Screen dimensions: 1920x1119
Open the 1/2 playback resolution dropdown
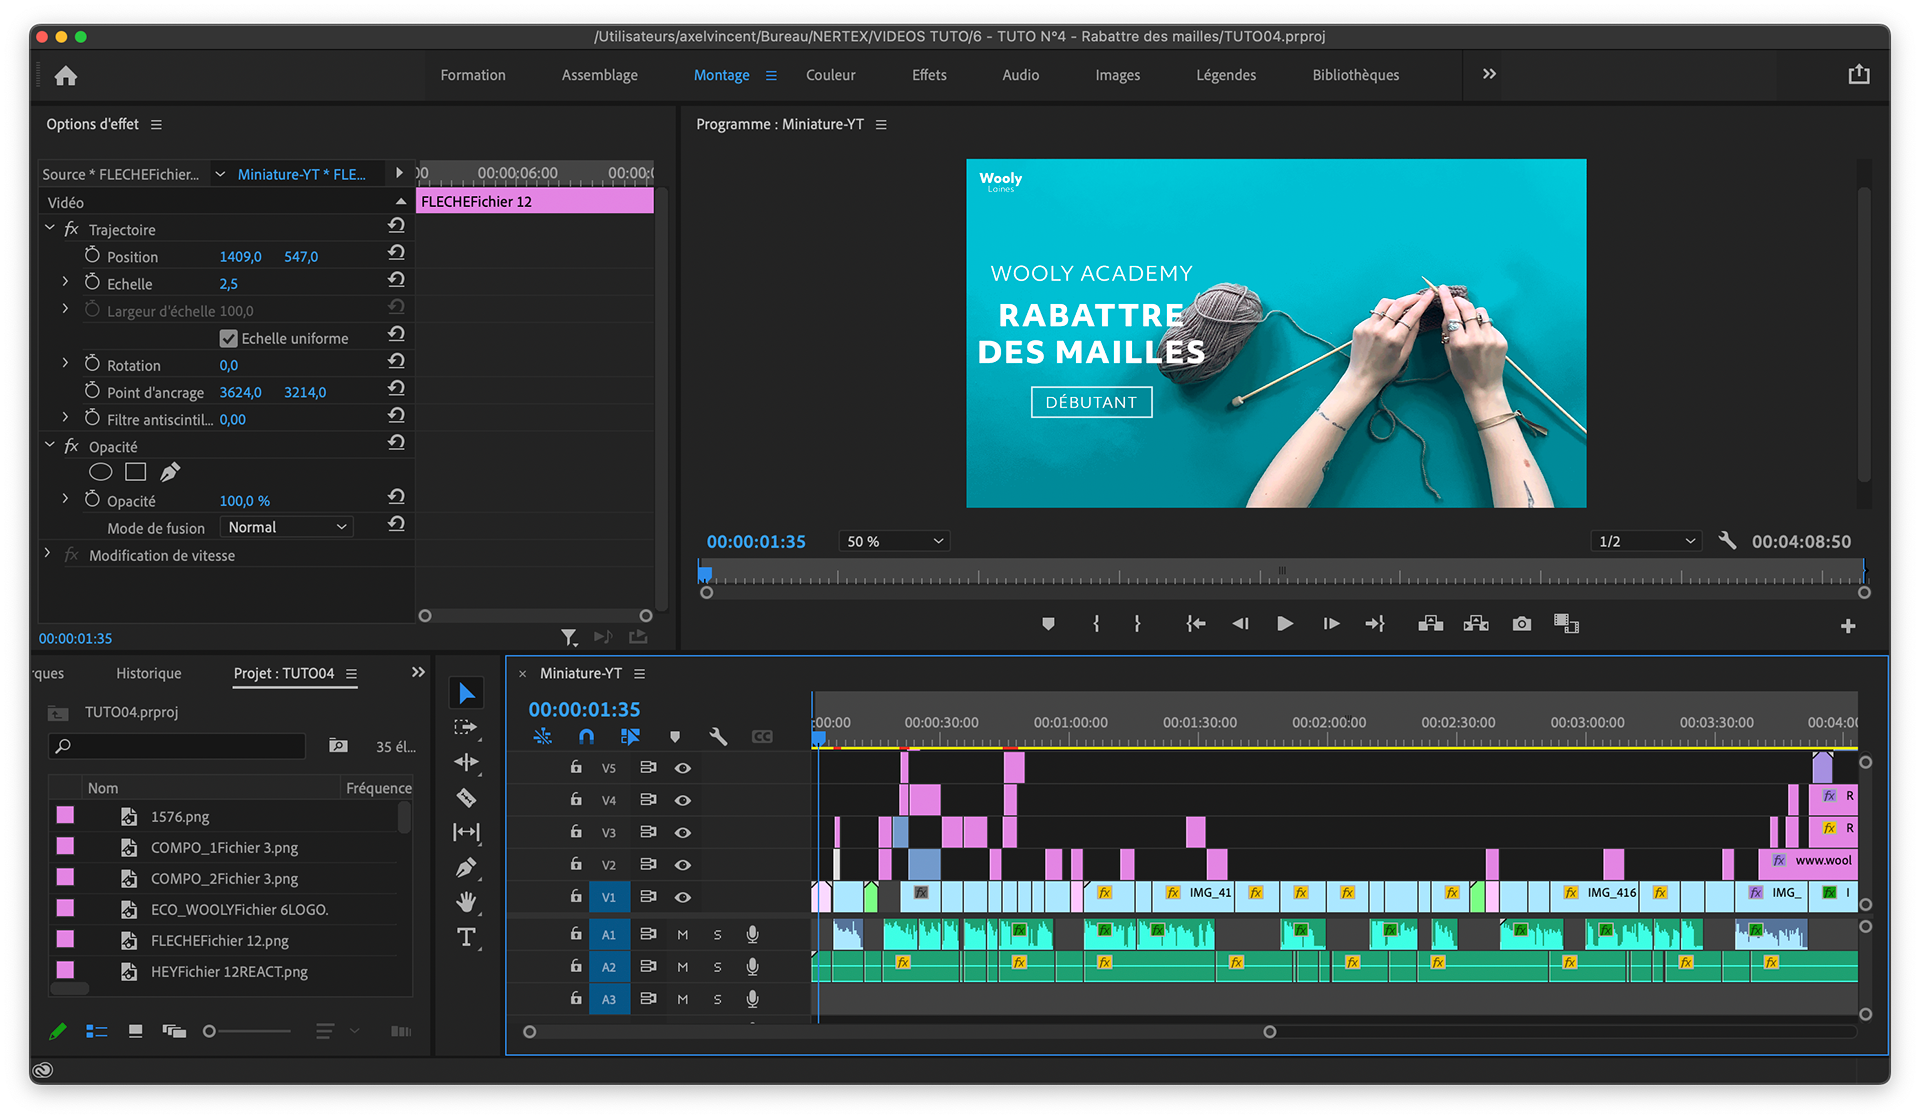1646,541
